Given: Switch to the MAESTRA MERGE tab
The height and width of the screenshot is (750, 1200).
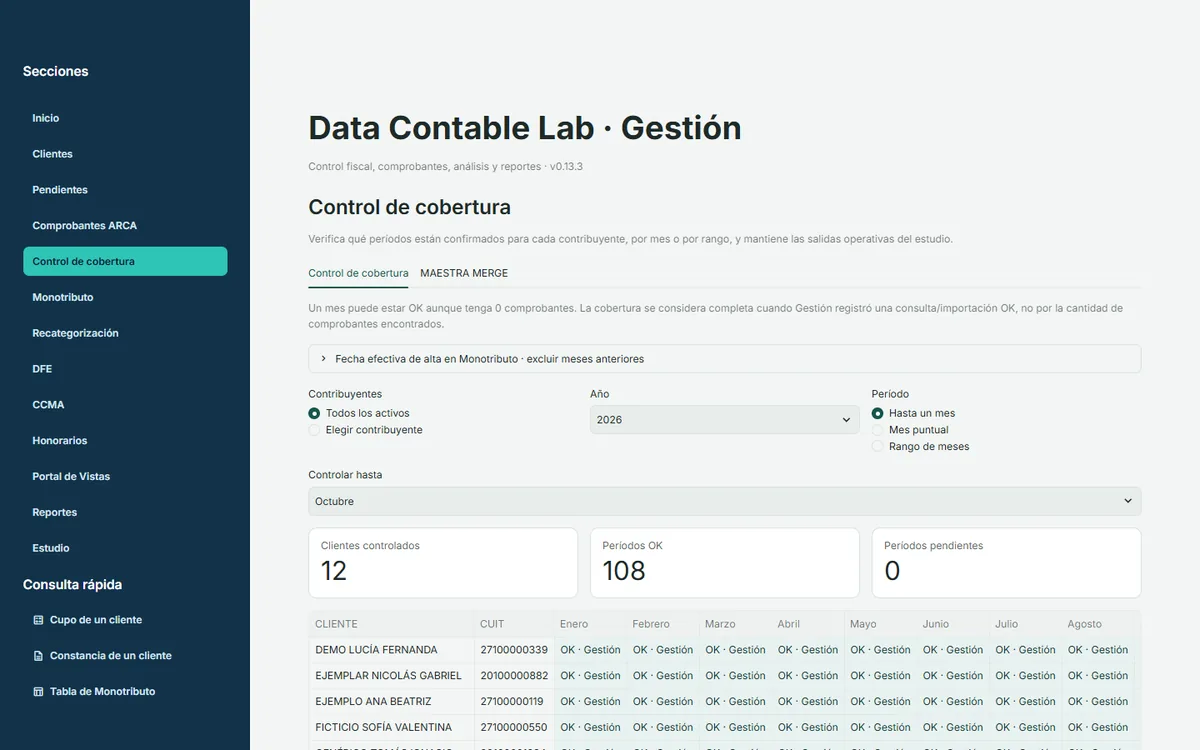Looking at the screenshot, I should pos(464,273).
